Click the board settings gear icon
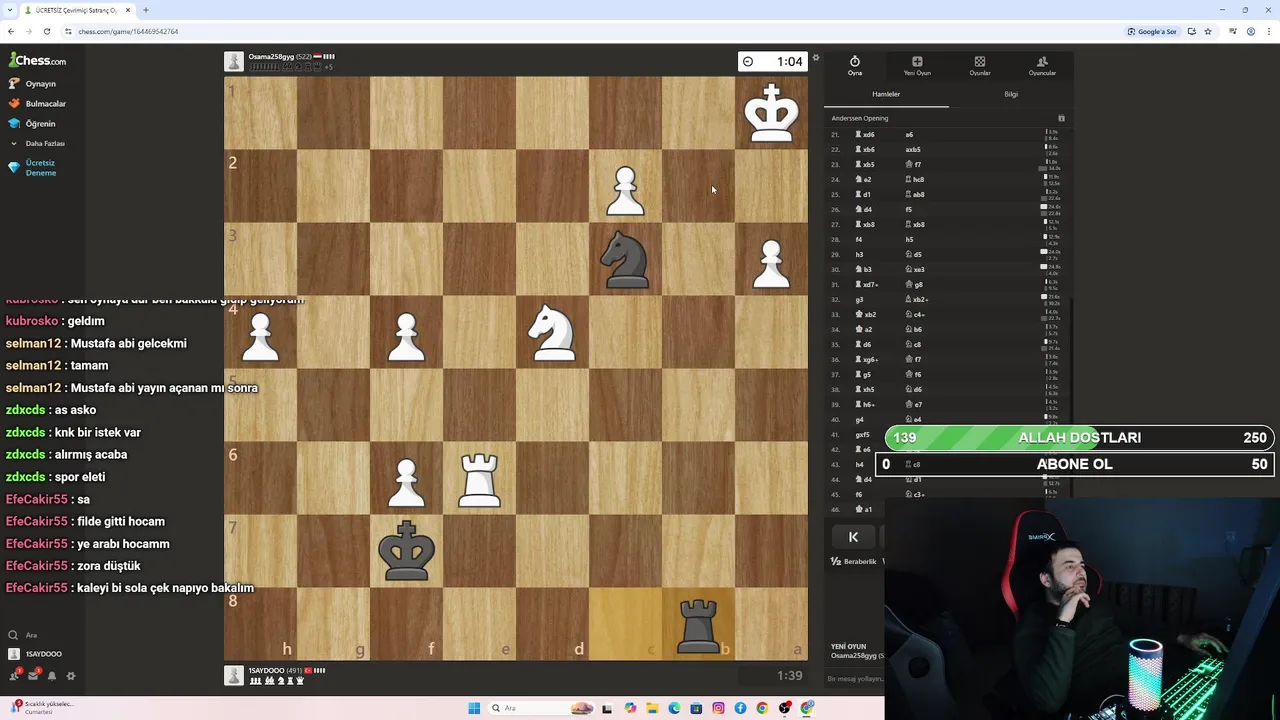The width and height of the screenshot is (1280, 720). 815,58
